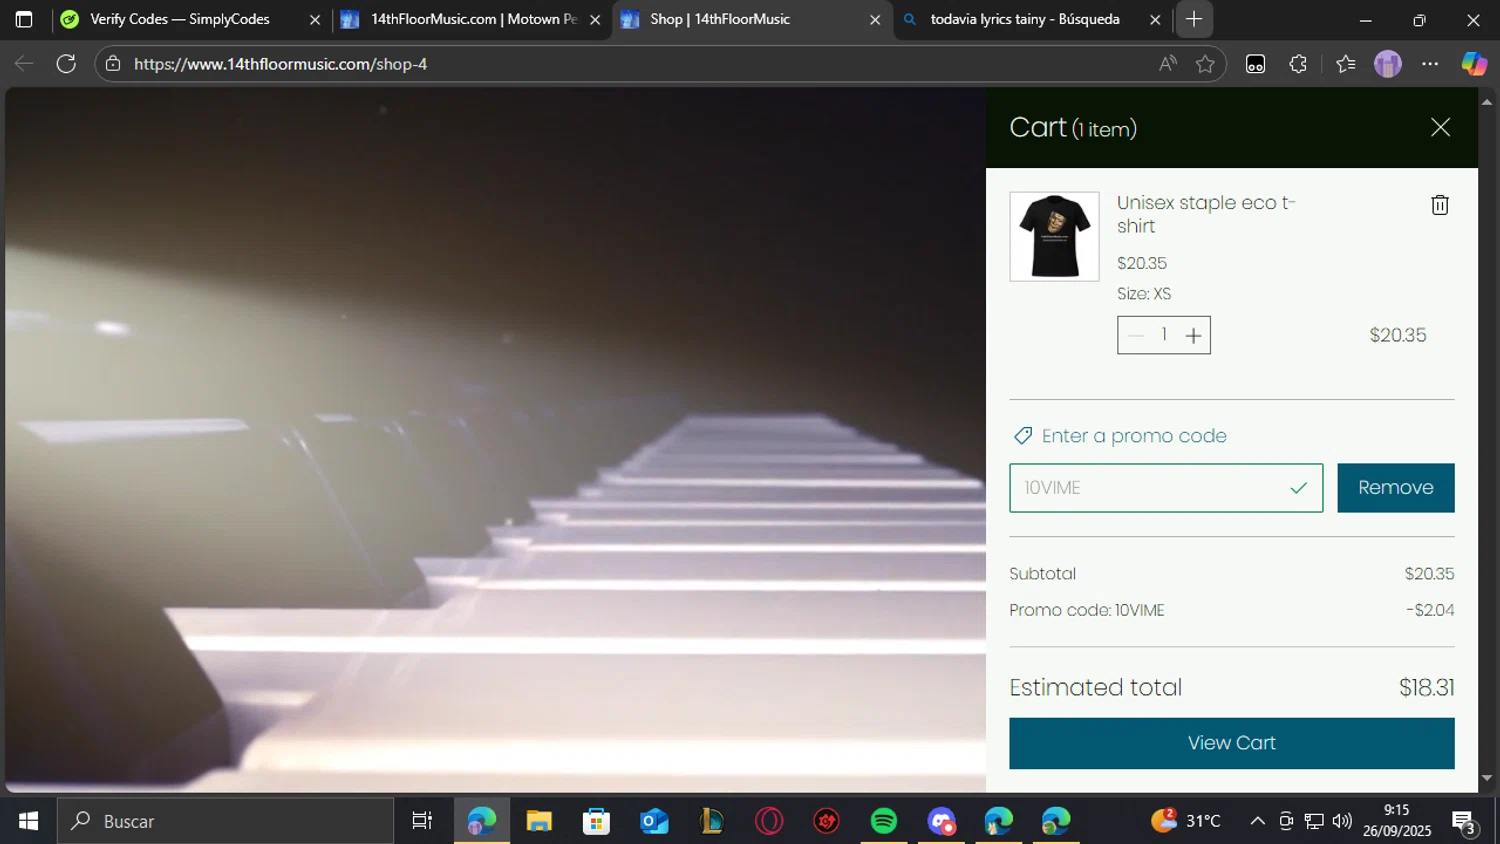This screenshot has width=1500, height=844.
Task: Add this page to favorites star
Action: (1205, 64)
